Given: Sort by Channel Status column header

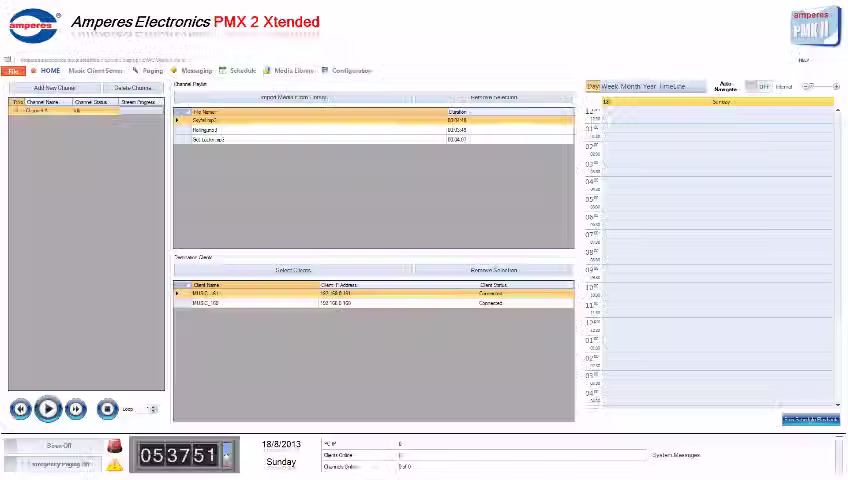Looking at the screenshot, I should [96, 102].
